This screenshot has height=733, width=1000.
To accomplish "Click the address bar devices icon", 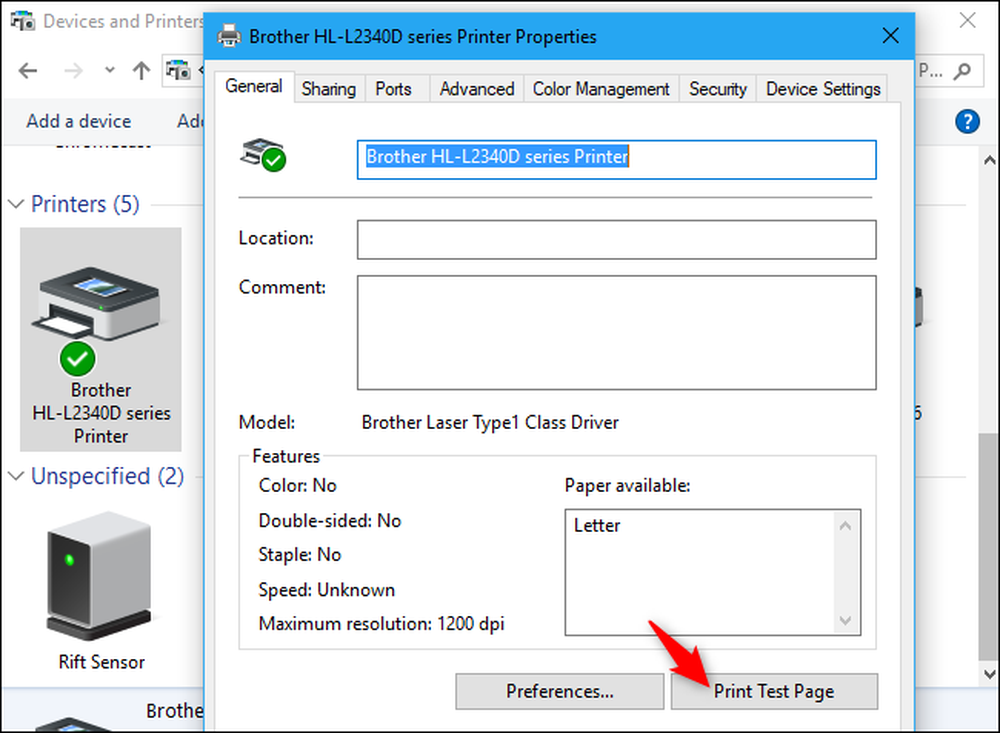I will [x=178, y=70].
